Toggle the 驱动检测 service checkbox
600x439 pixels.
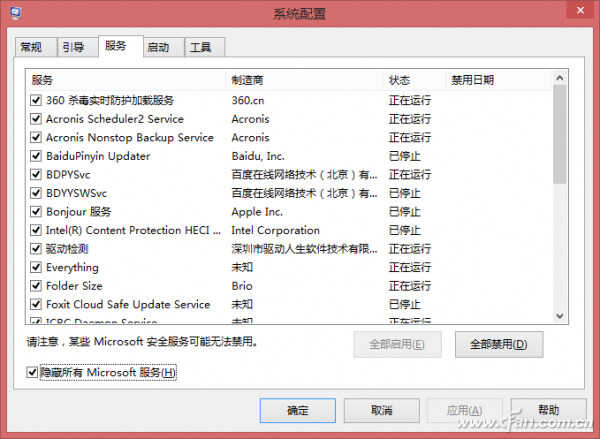(x=36, y=249)
